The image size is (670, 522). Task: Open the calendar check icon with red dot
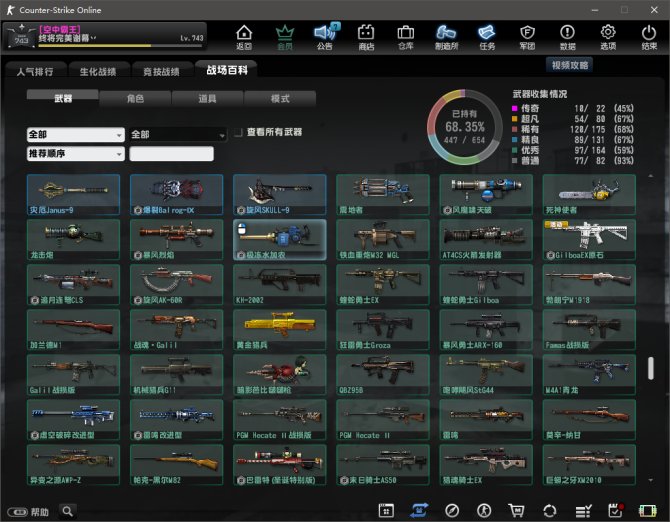(x=615, y=510)
